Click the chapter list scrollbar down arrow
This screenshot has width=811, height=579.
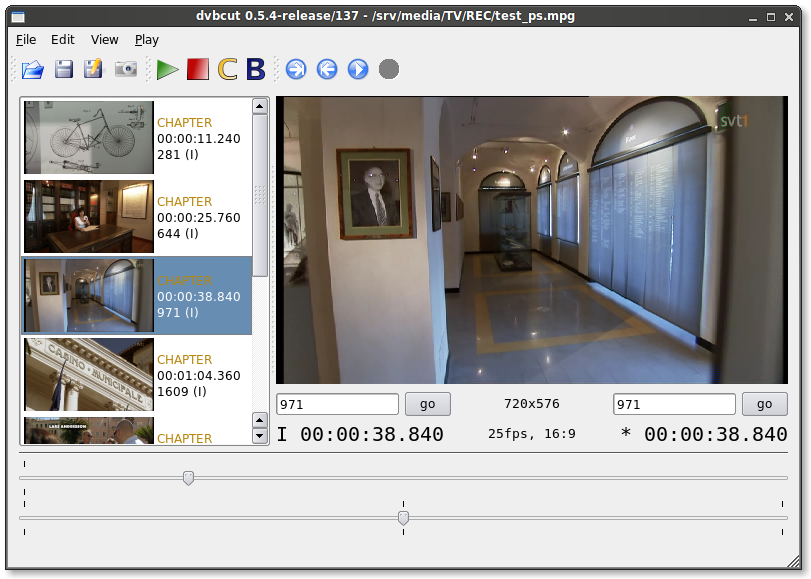260,434
